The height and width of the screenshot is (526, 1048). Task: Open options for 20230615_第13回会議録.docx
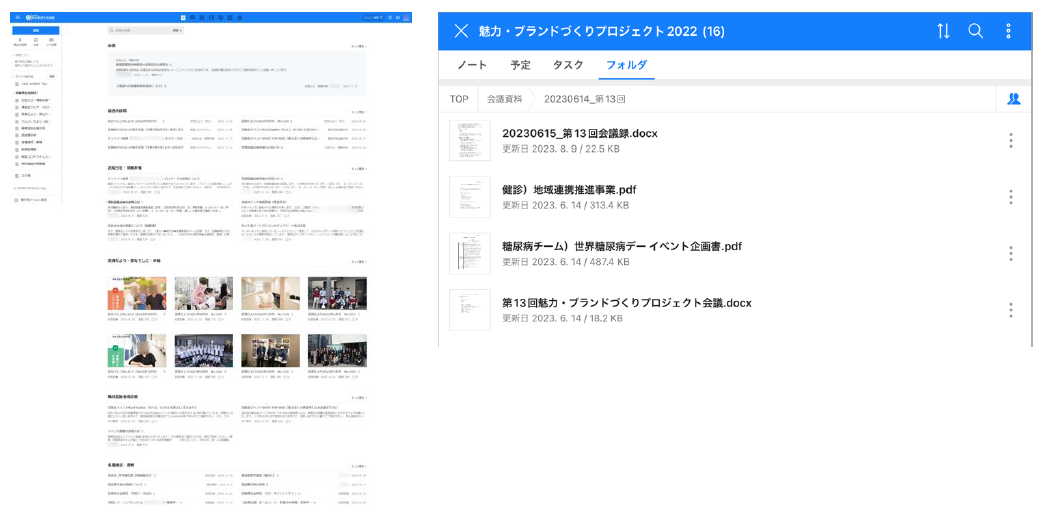pos(1011,141)
